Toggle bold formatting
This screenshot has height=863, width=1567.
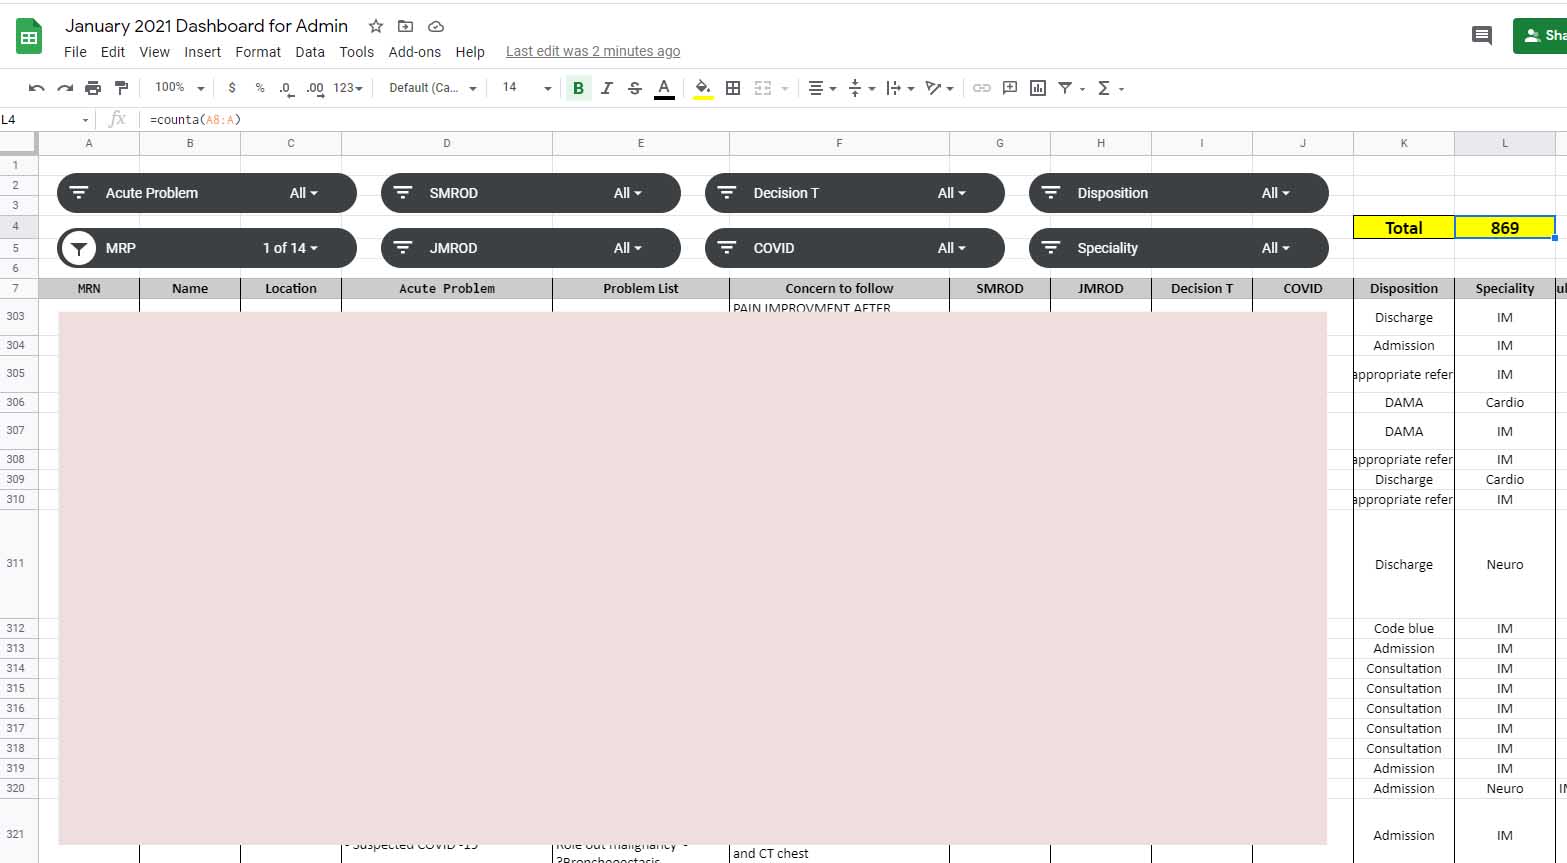(578, 88)
